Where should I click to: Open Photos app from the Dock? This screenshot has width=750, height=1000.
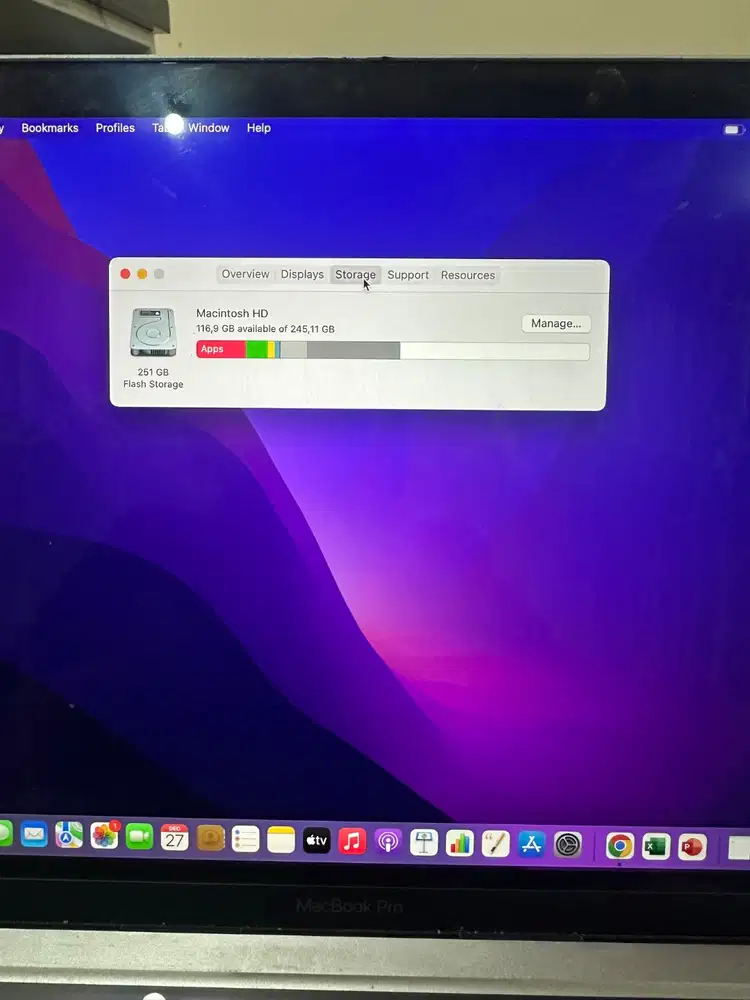point(105,835)
